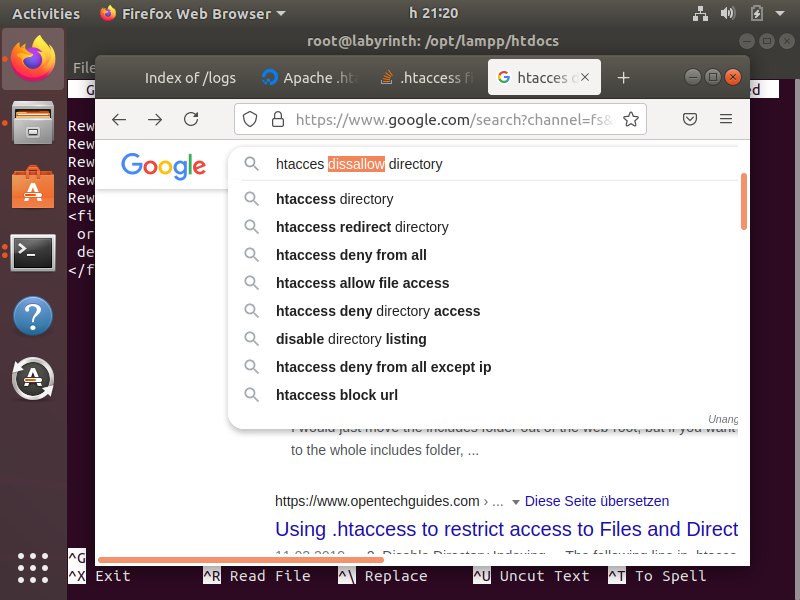Image resolution: width=800 pixels, height=600 pixels.
Task: Choose suggestion 'disable directory listing'
Action: [351, 339]
